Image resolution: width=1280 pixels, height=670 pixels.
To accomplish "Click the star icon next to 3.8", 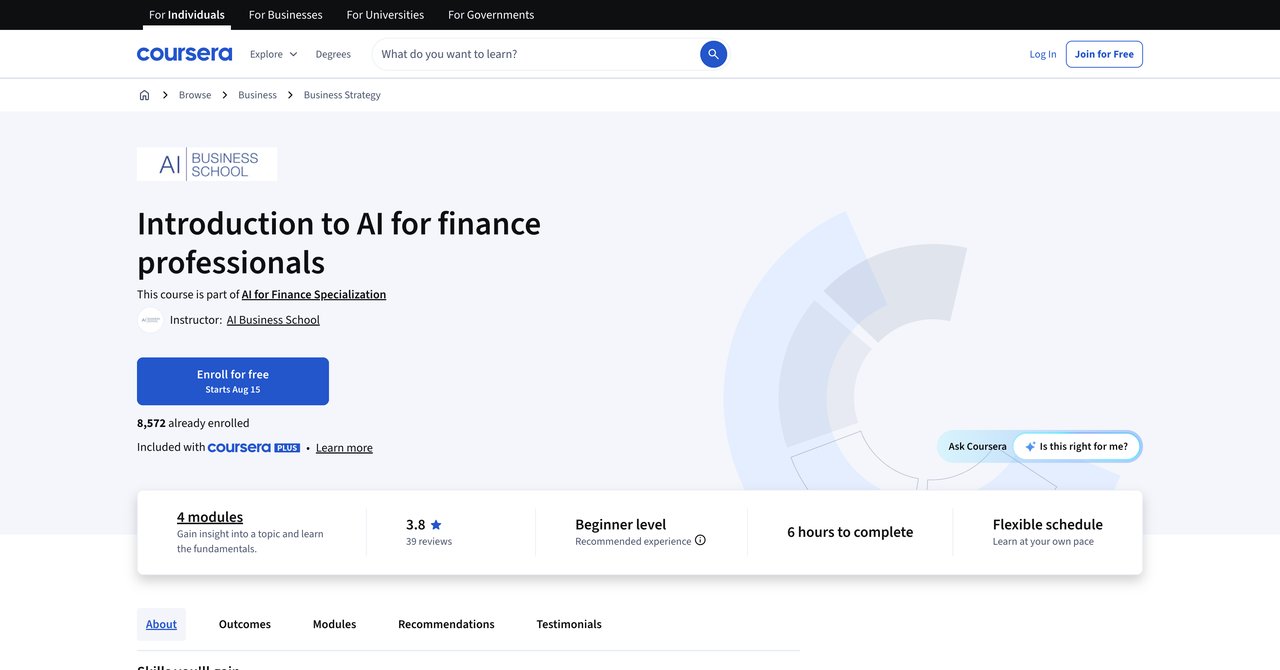I will point(436,525).
